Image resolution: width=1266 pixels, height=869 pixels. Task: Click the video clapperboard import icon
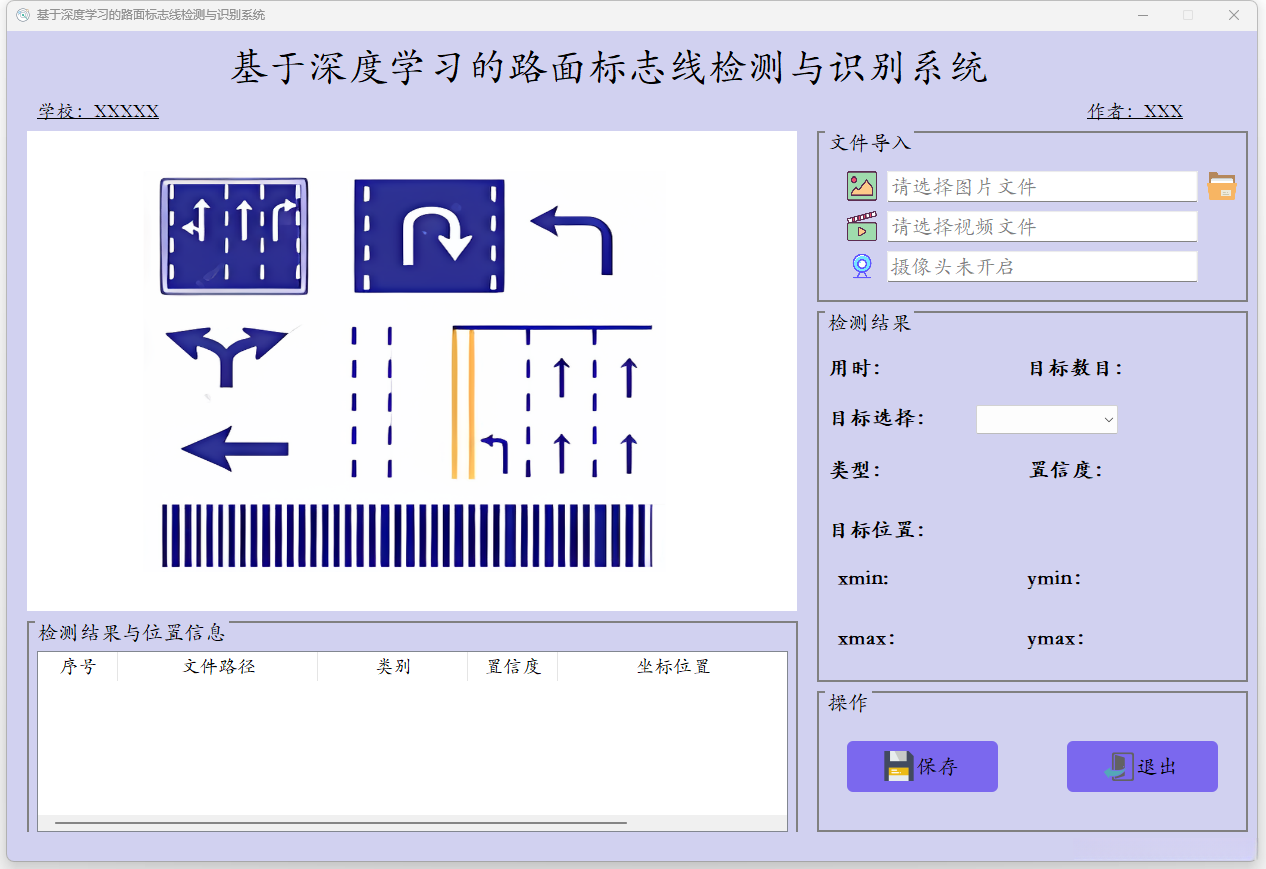(860, 226)
